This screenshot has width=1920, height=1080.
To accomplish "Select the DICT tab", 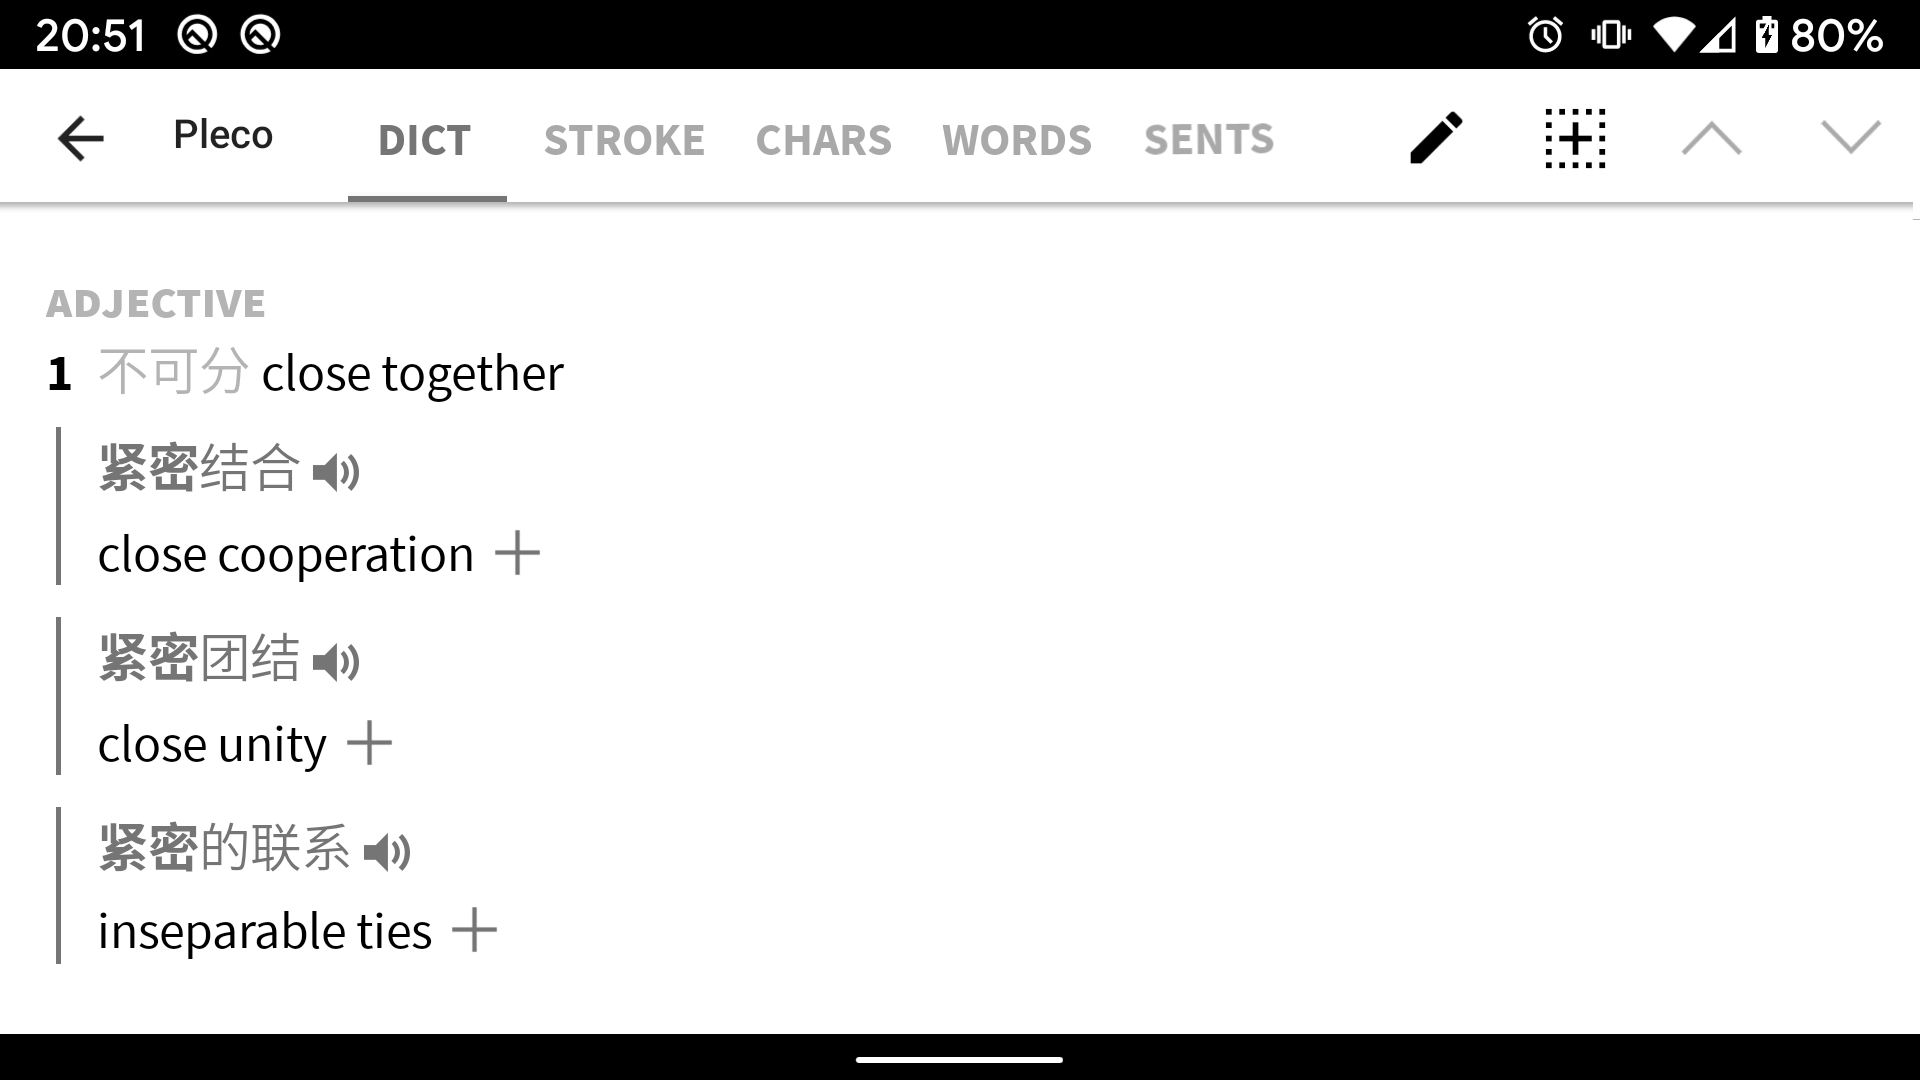I will [x=425, y=140].
